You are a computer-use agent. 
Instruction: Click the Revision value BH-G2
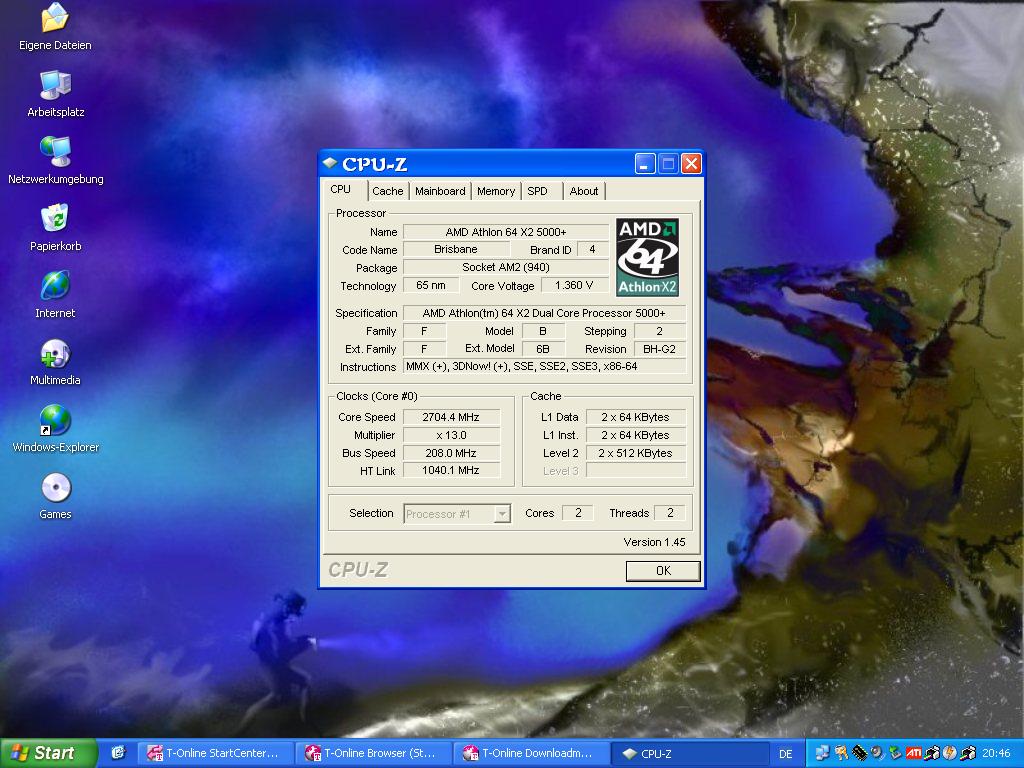coord(660,349)
